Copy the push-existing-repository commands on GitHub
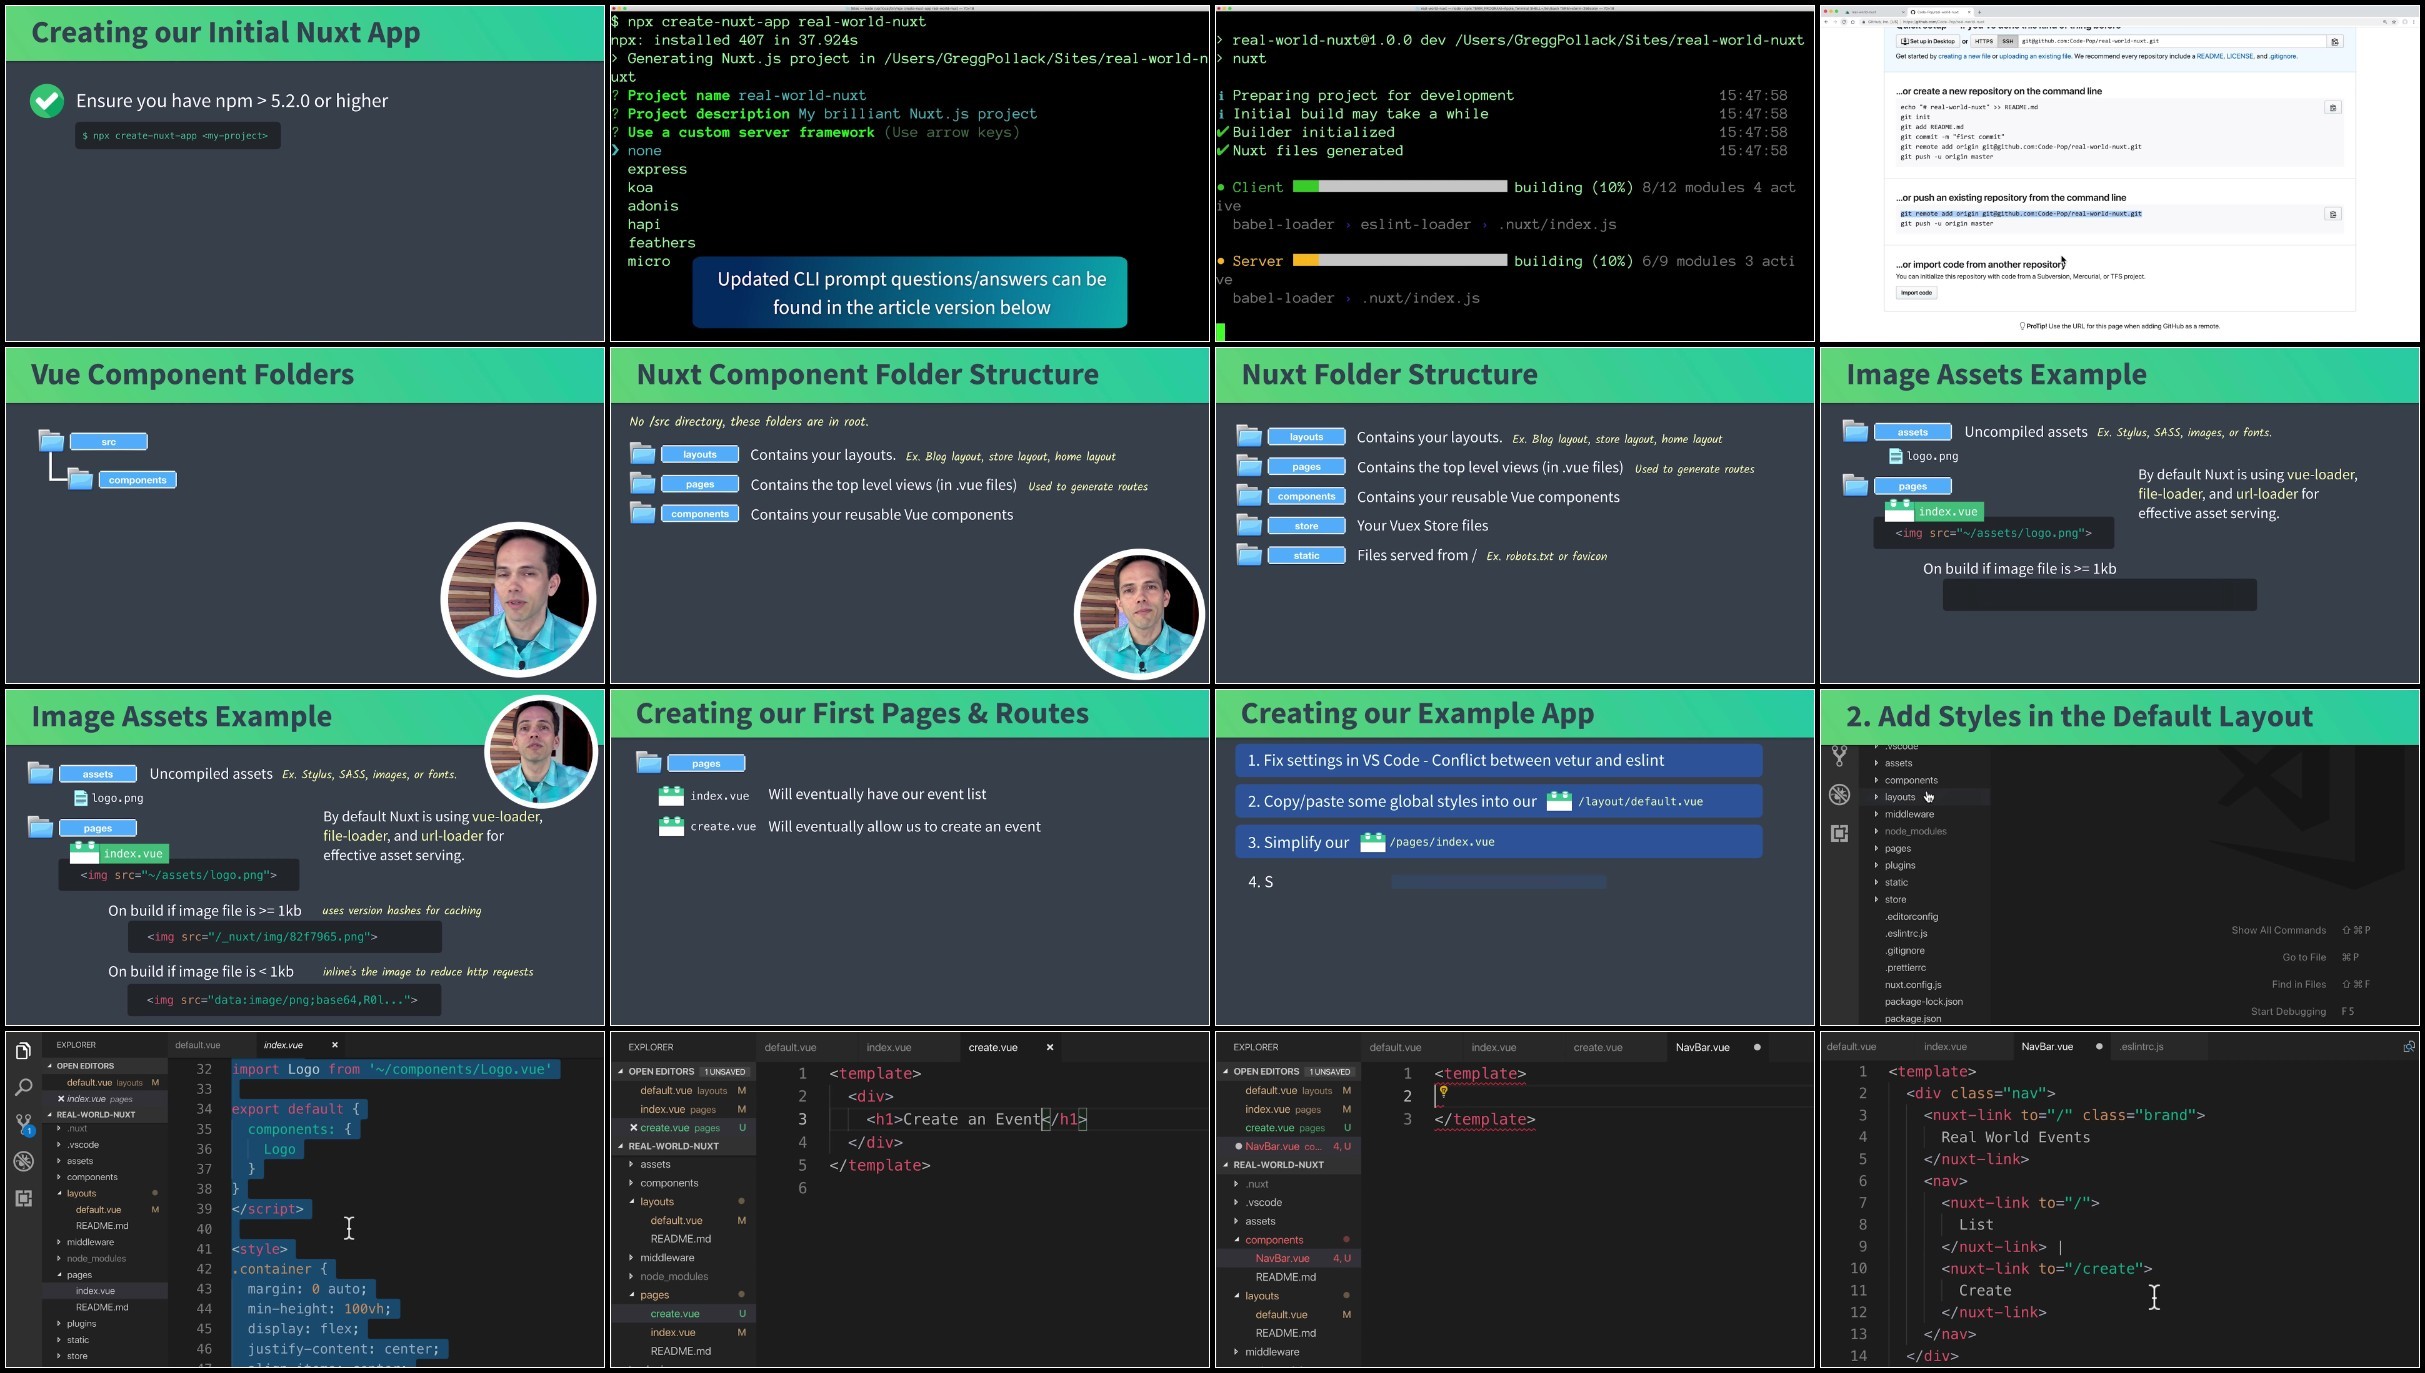 click(x=2332, y=214)
